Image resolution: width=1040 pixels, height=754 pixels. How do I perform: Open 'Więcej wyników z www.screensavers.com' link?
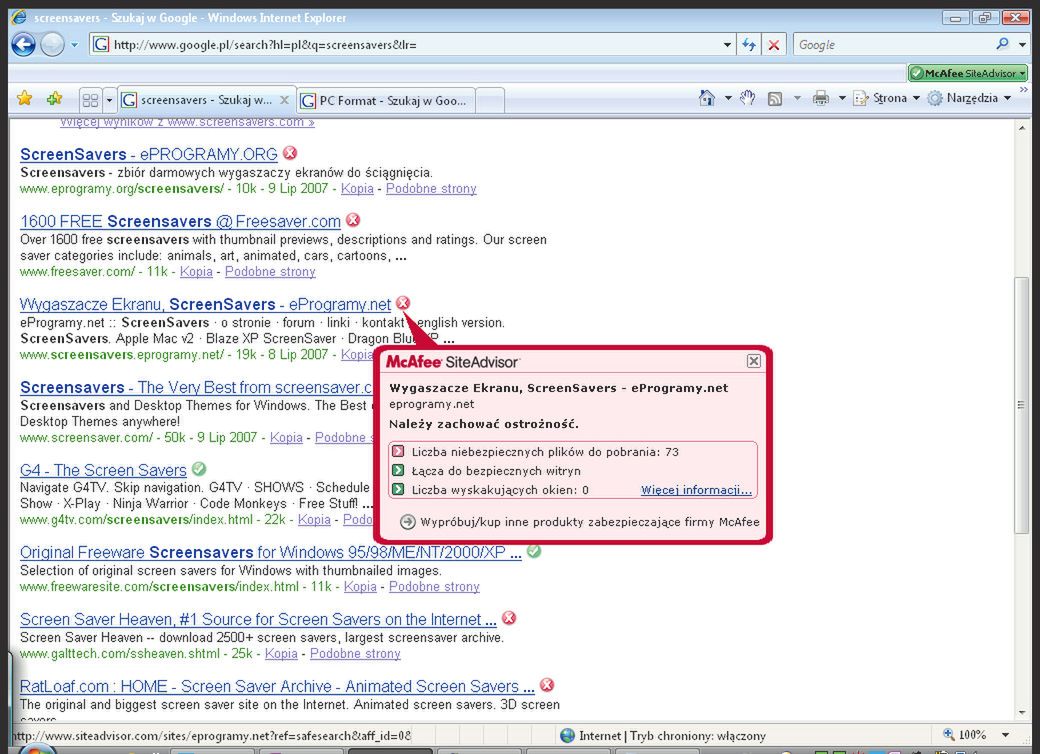point(187,122)
